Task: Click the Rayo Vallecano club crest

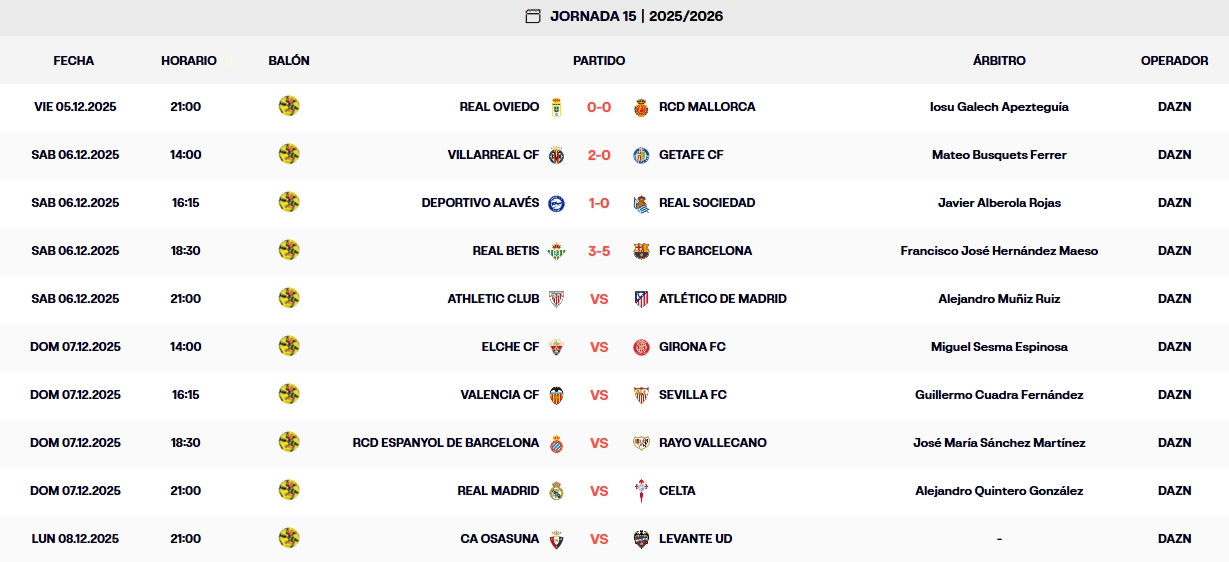Action: 642,443
